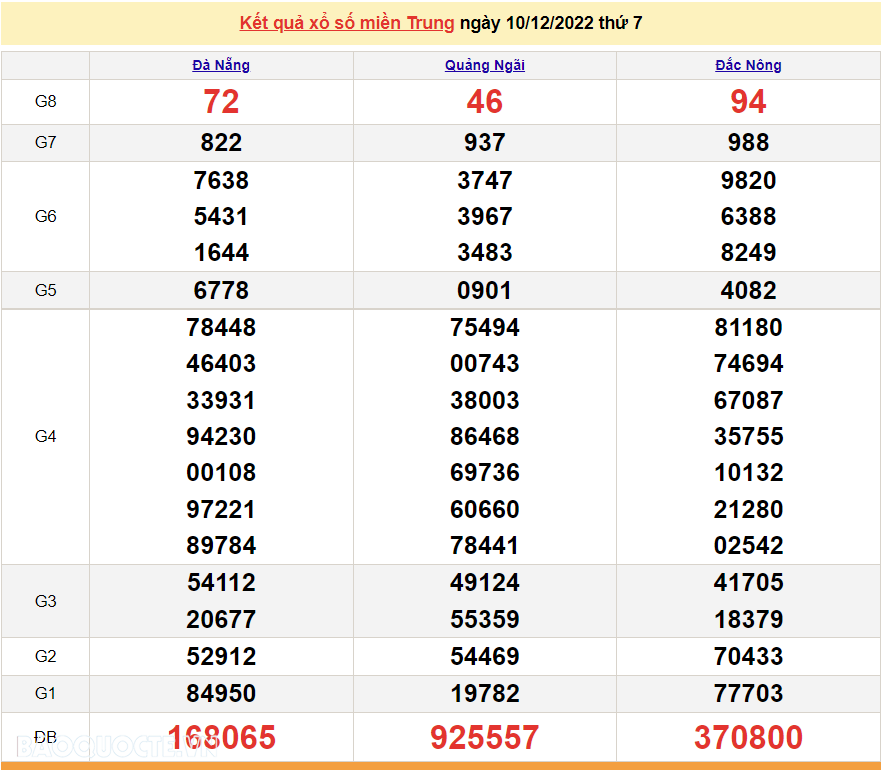884x770 pixels.
Task: Click the G1 number 84950
Action: [221, 693]
